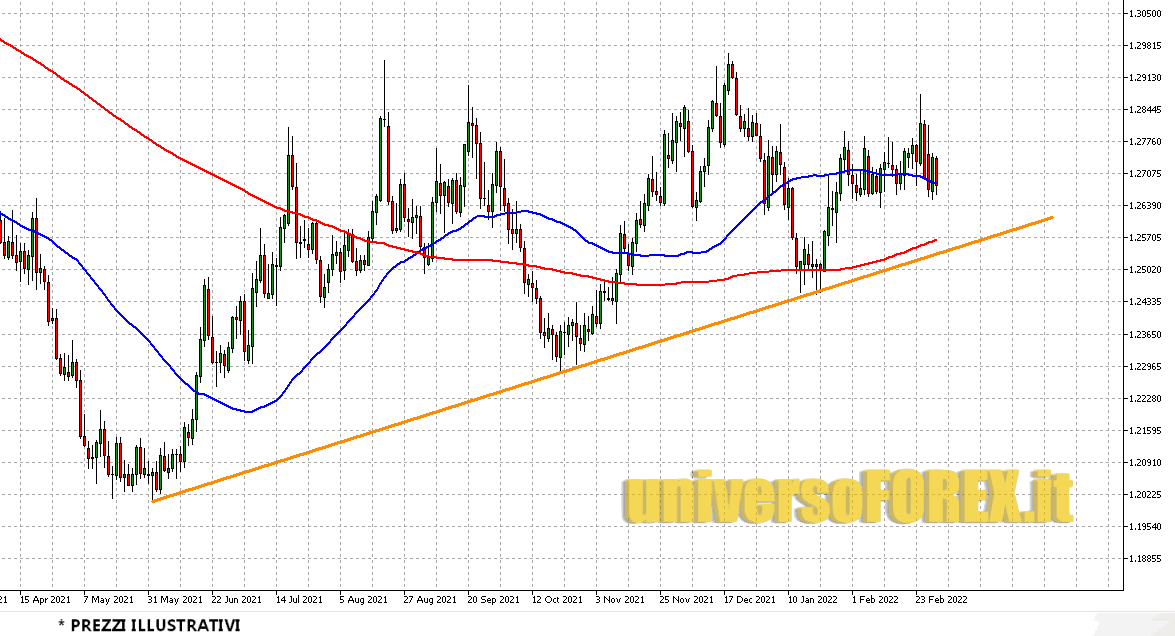This screenshot has height=636, width=1175.
Task: Click the 1.28445 price axis label
Action: pyautogui.click(x=1143, y=110)
